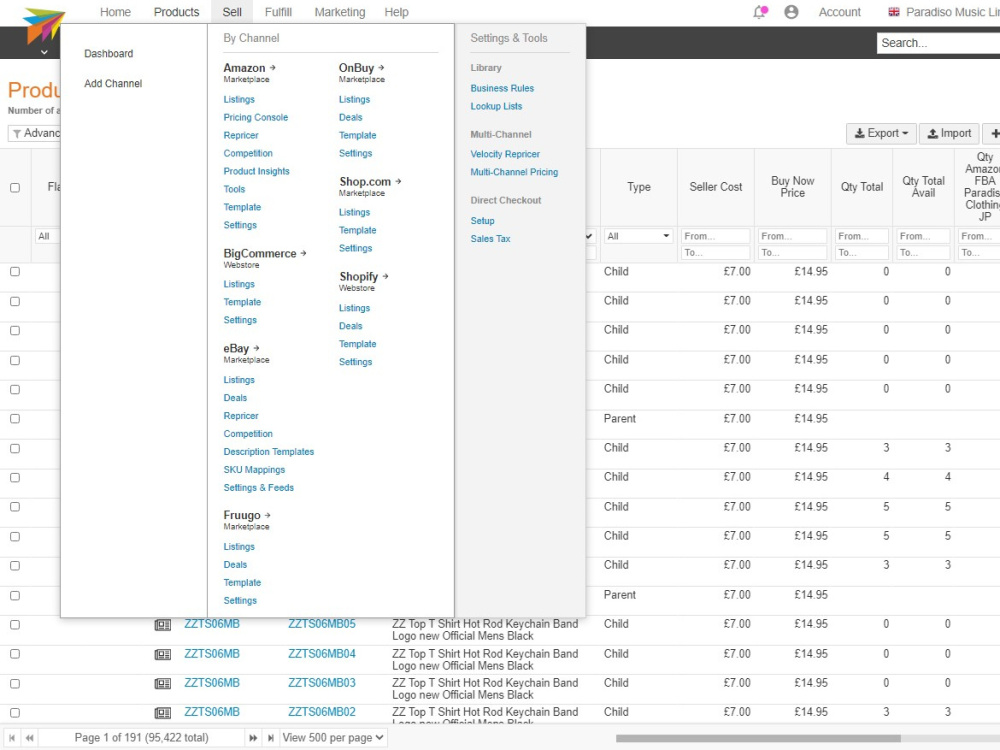Go to next page icon

[253, 737]
